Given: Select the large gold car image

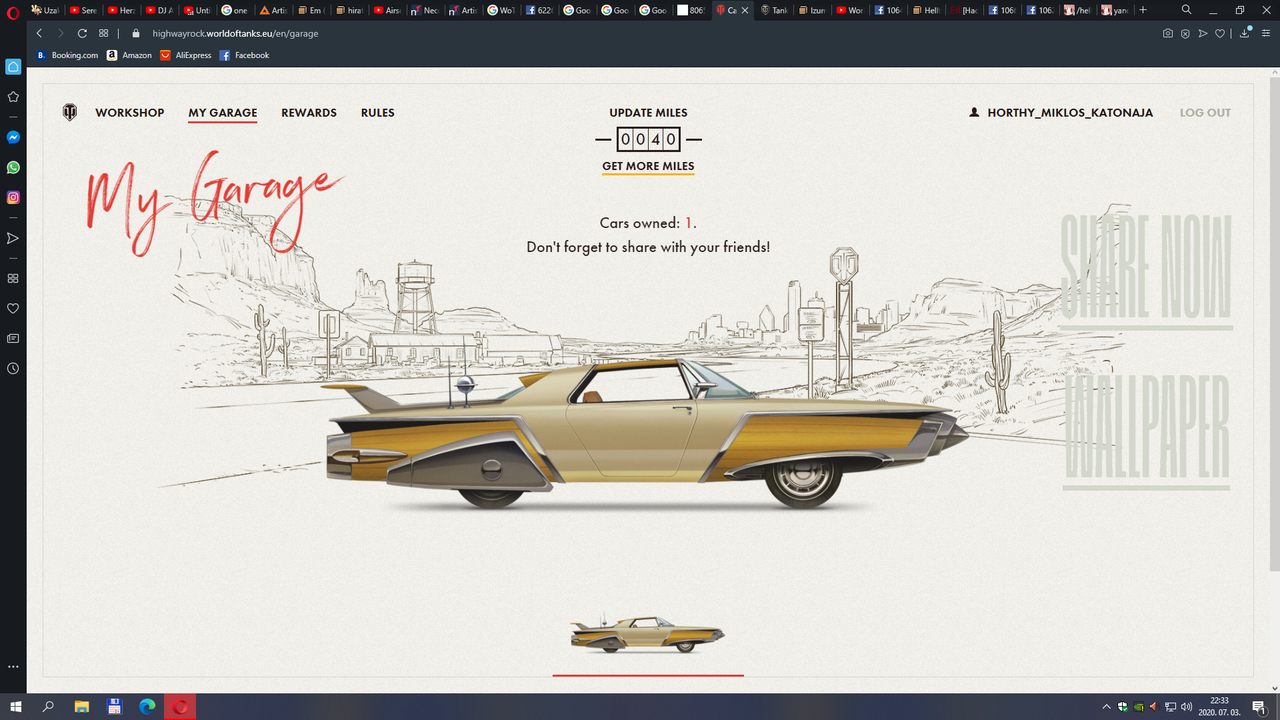Looking at the screenshot, I should [648, 435].
